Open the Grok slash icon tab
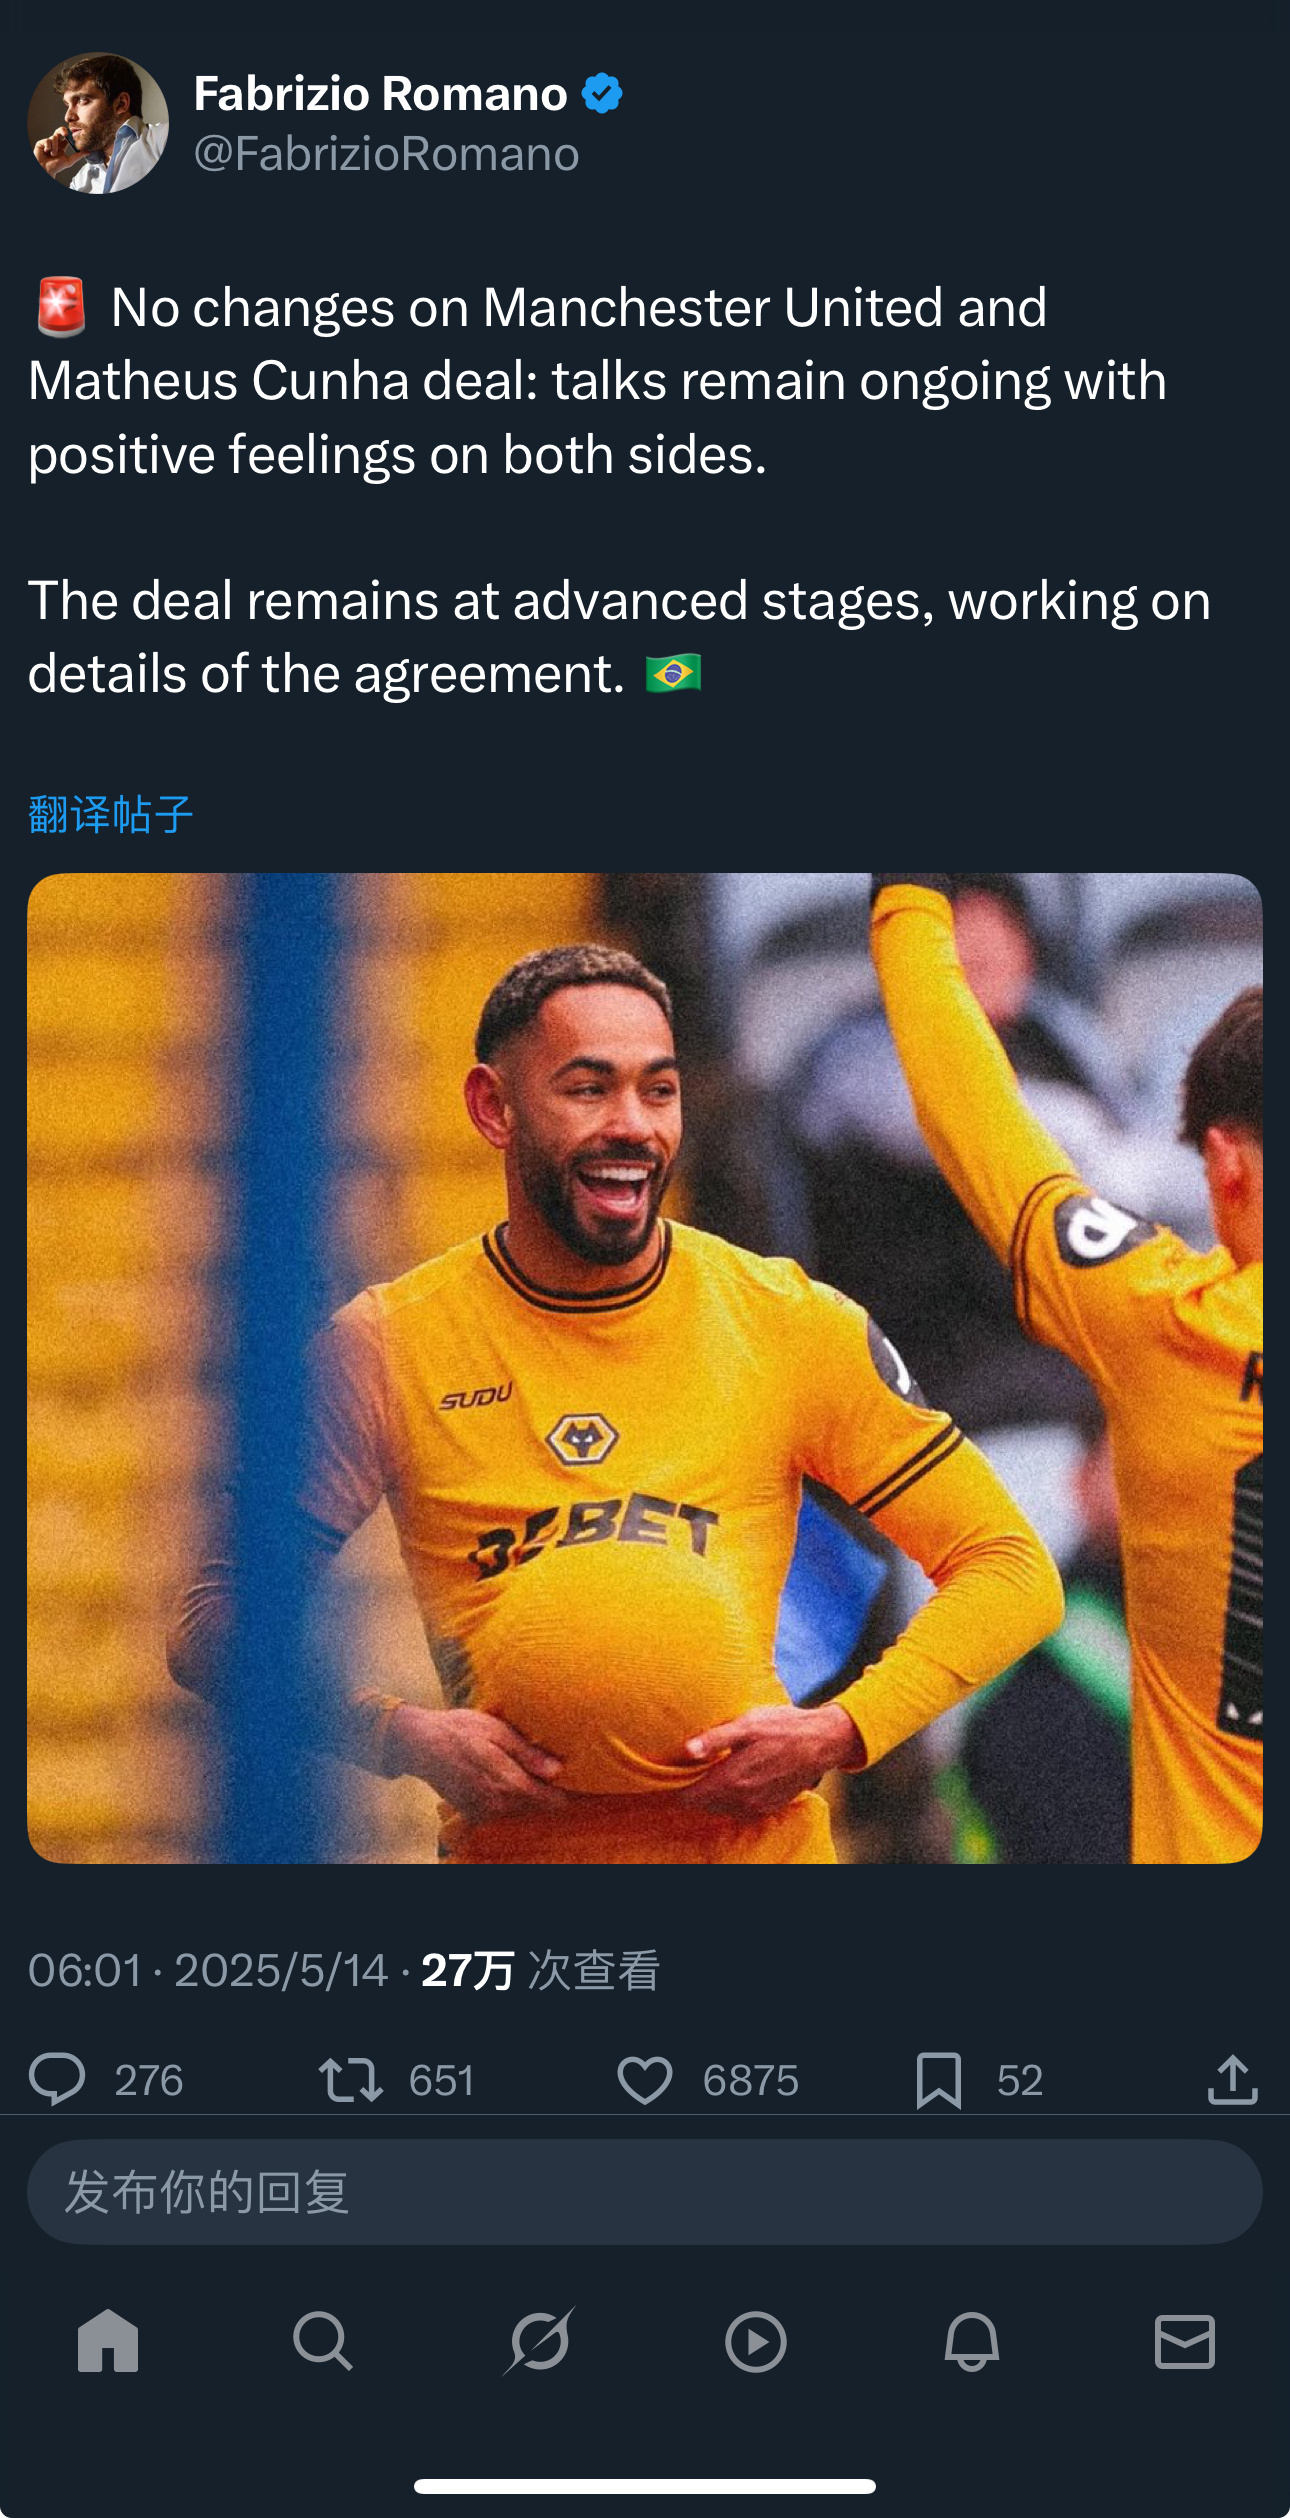This screenshot has width=1290, height=2518. [x=539, y=2340]
